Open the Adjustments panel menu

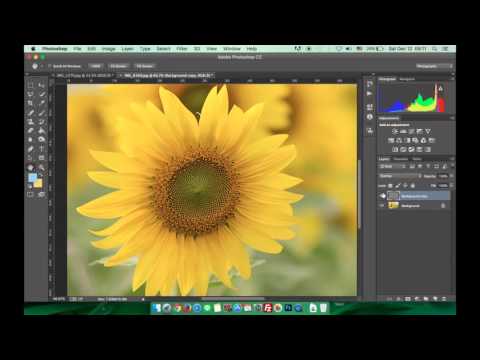452,118
